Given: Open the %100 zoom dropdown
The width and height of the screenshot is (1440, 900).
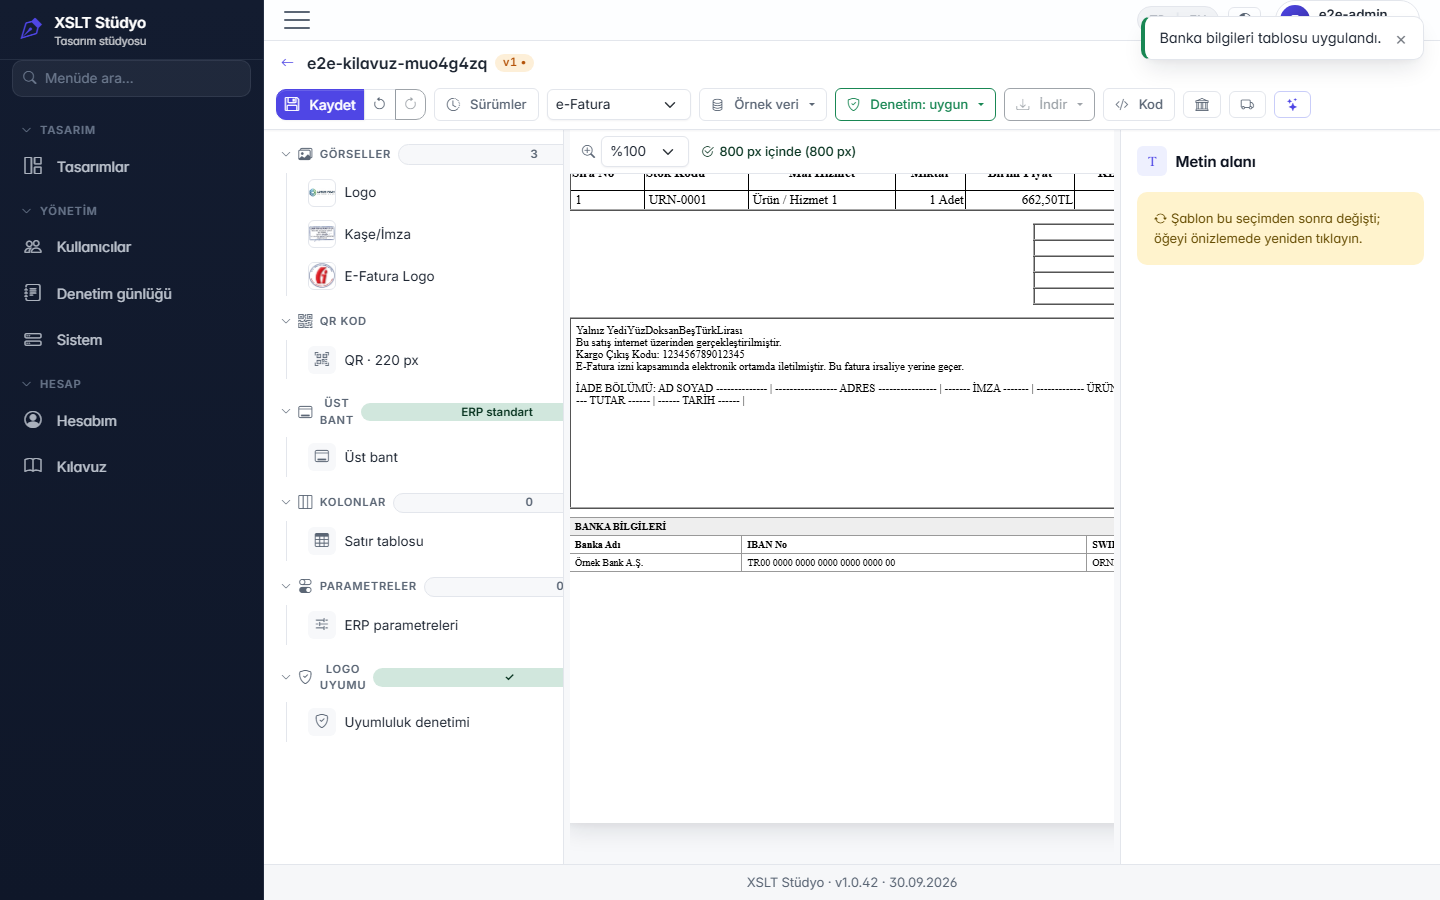Looking at the screenshot, I should tap(645, 152).
